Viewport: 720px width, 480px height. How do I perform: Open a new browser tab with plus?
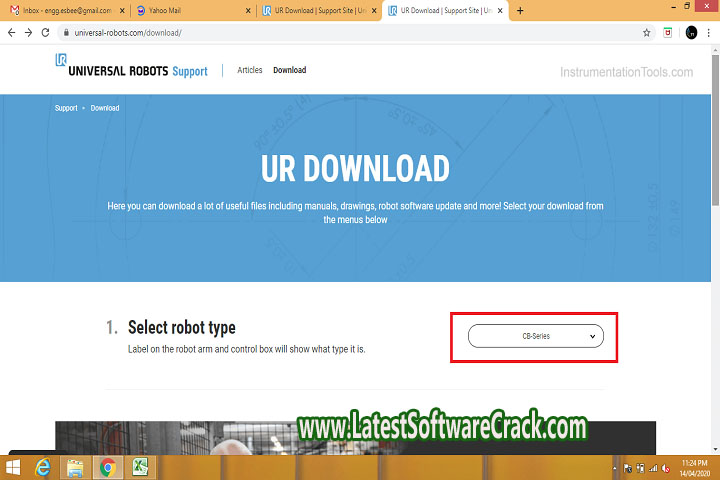[520, 11]
